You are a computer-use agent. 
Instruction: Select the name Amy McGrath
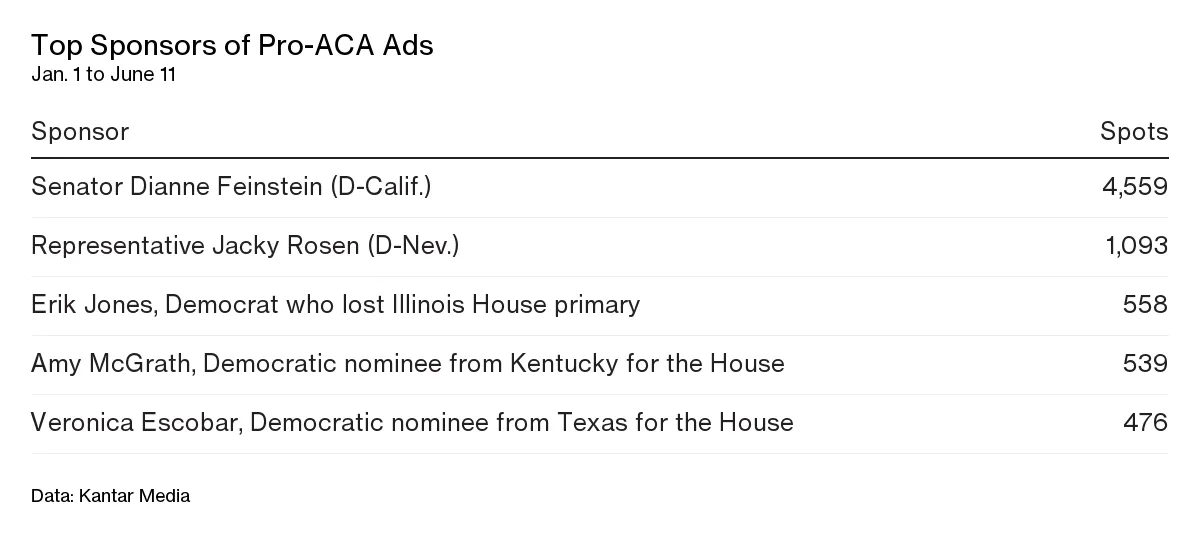(111, 364)
